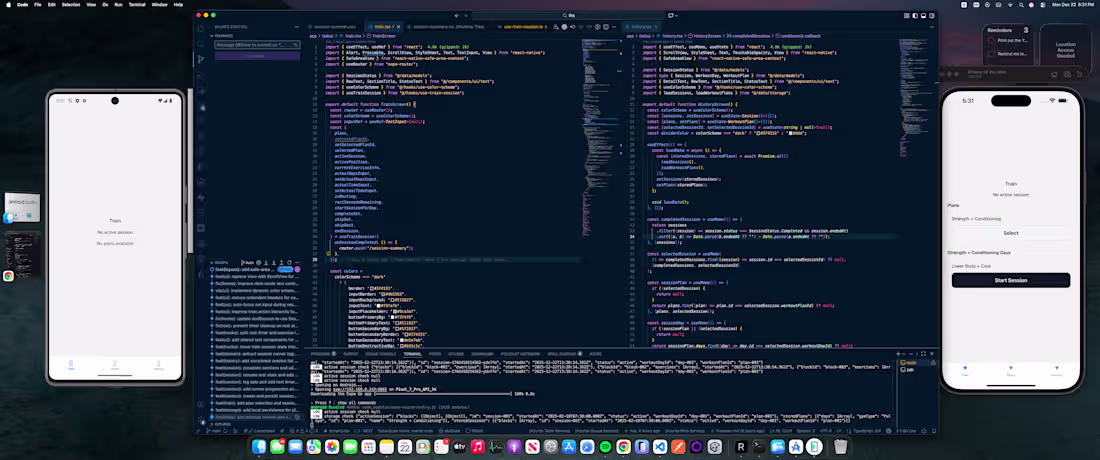Click the commit message input field
The height and width of the screenshot is (460, 1100).
coord(257,44)
